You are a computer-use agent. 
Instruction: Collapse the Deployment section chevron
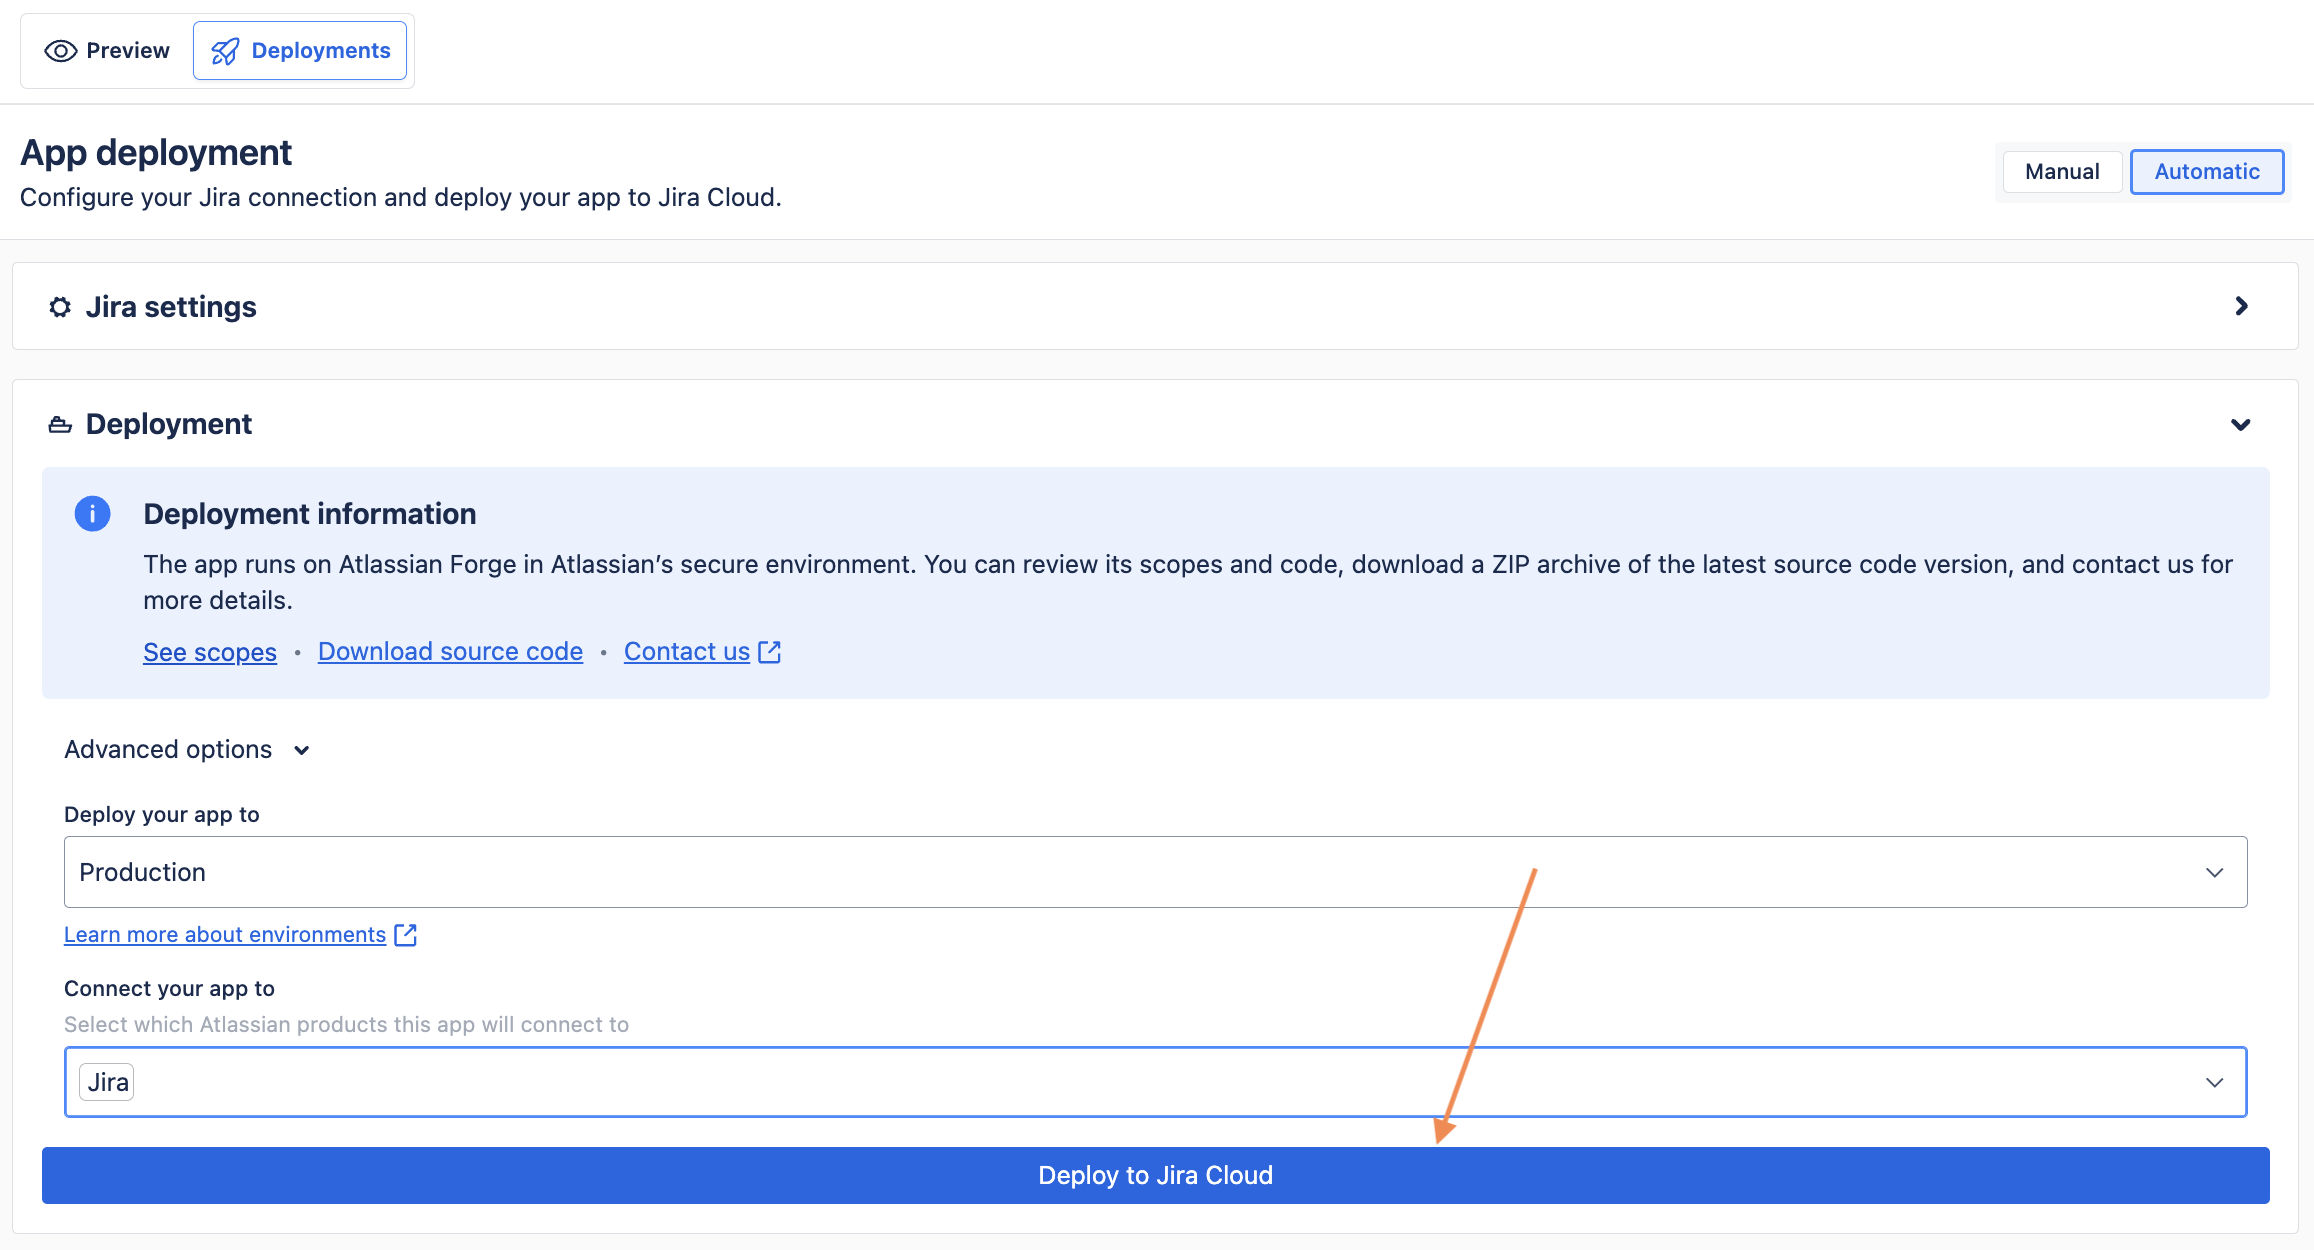[2241, 425]
